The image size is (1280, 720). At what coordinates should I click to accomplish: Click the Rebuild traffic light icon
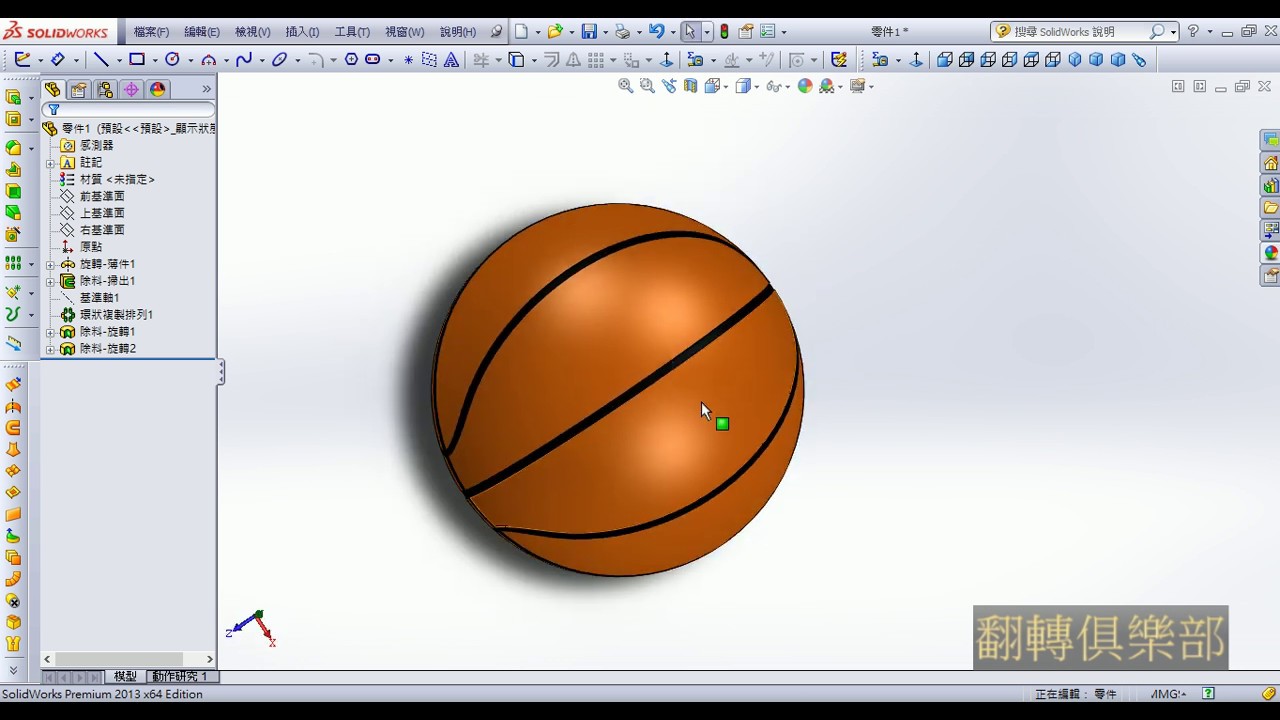point(724,32)
